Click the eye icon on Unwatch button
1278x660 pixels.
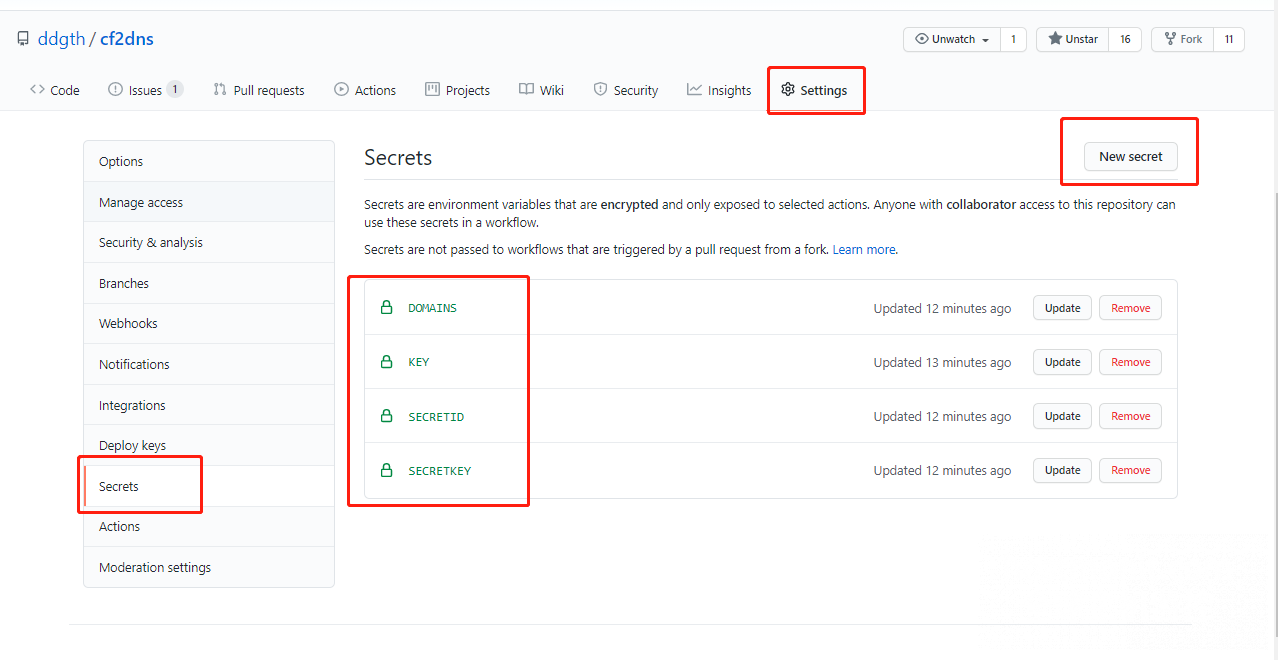click(921, 39)
